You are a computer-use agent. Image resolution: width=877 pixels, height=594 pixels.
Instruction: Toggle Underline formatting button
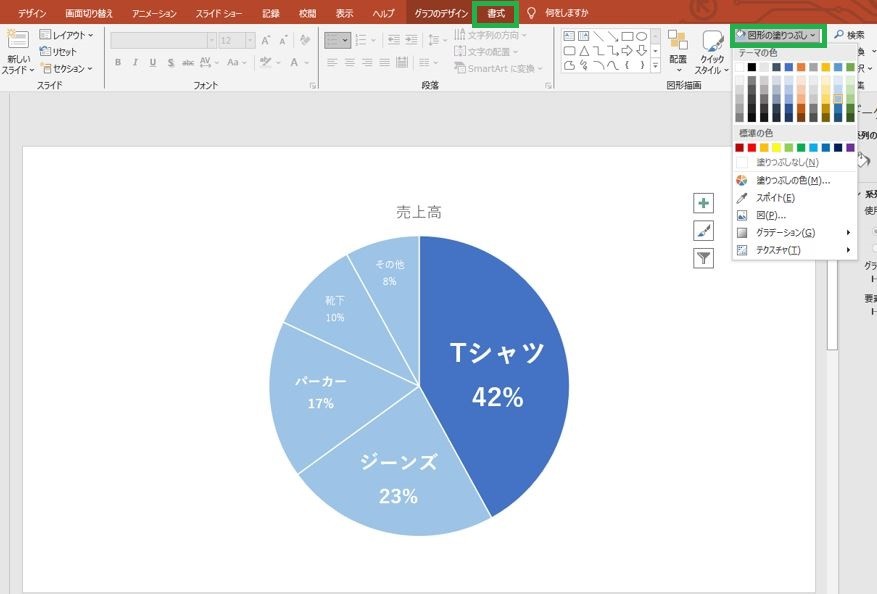pyautogui.click(x=153, y=63)
